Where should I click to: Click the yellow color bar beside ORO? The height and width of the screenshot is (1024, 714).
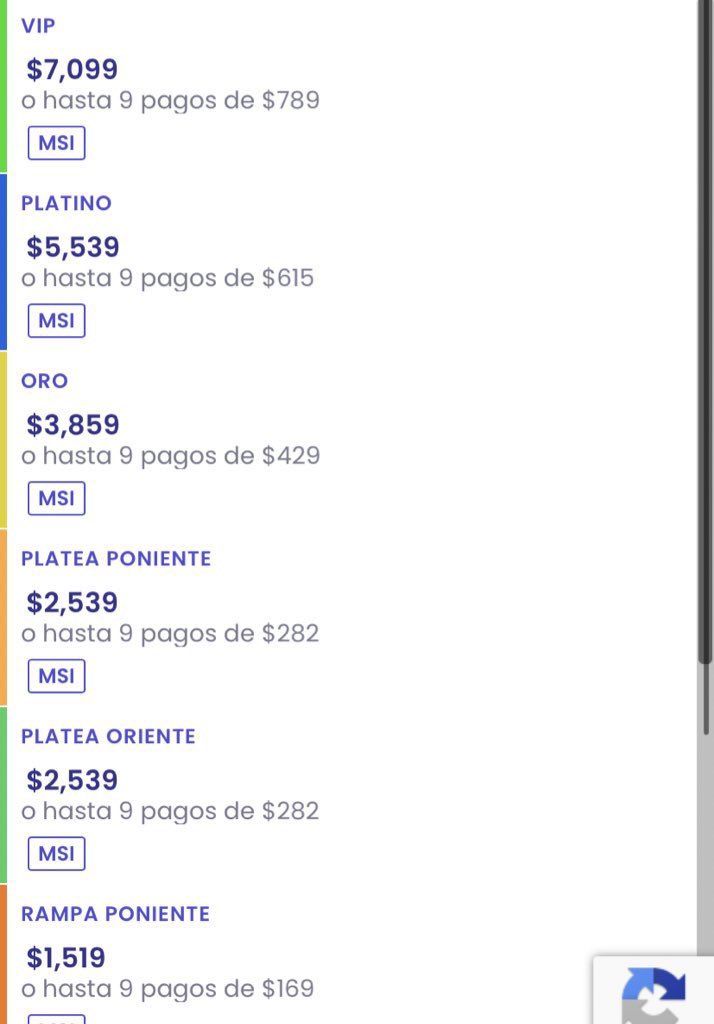point(3,440)
